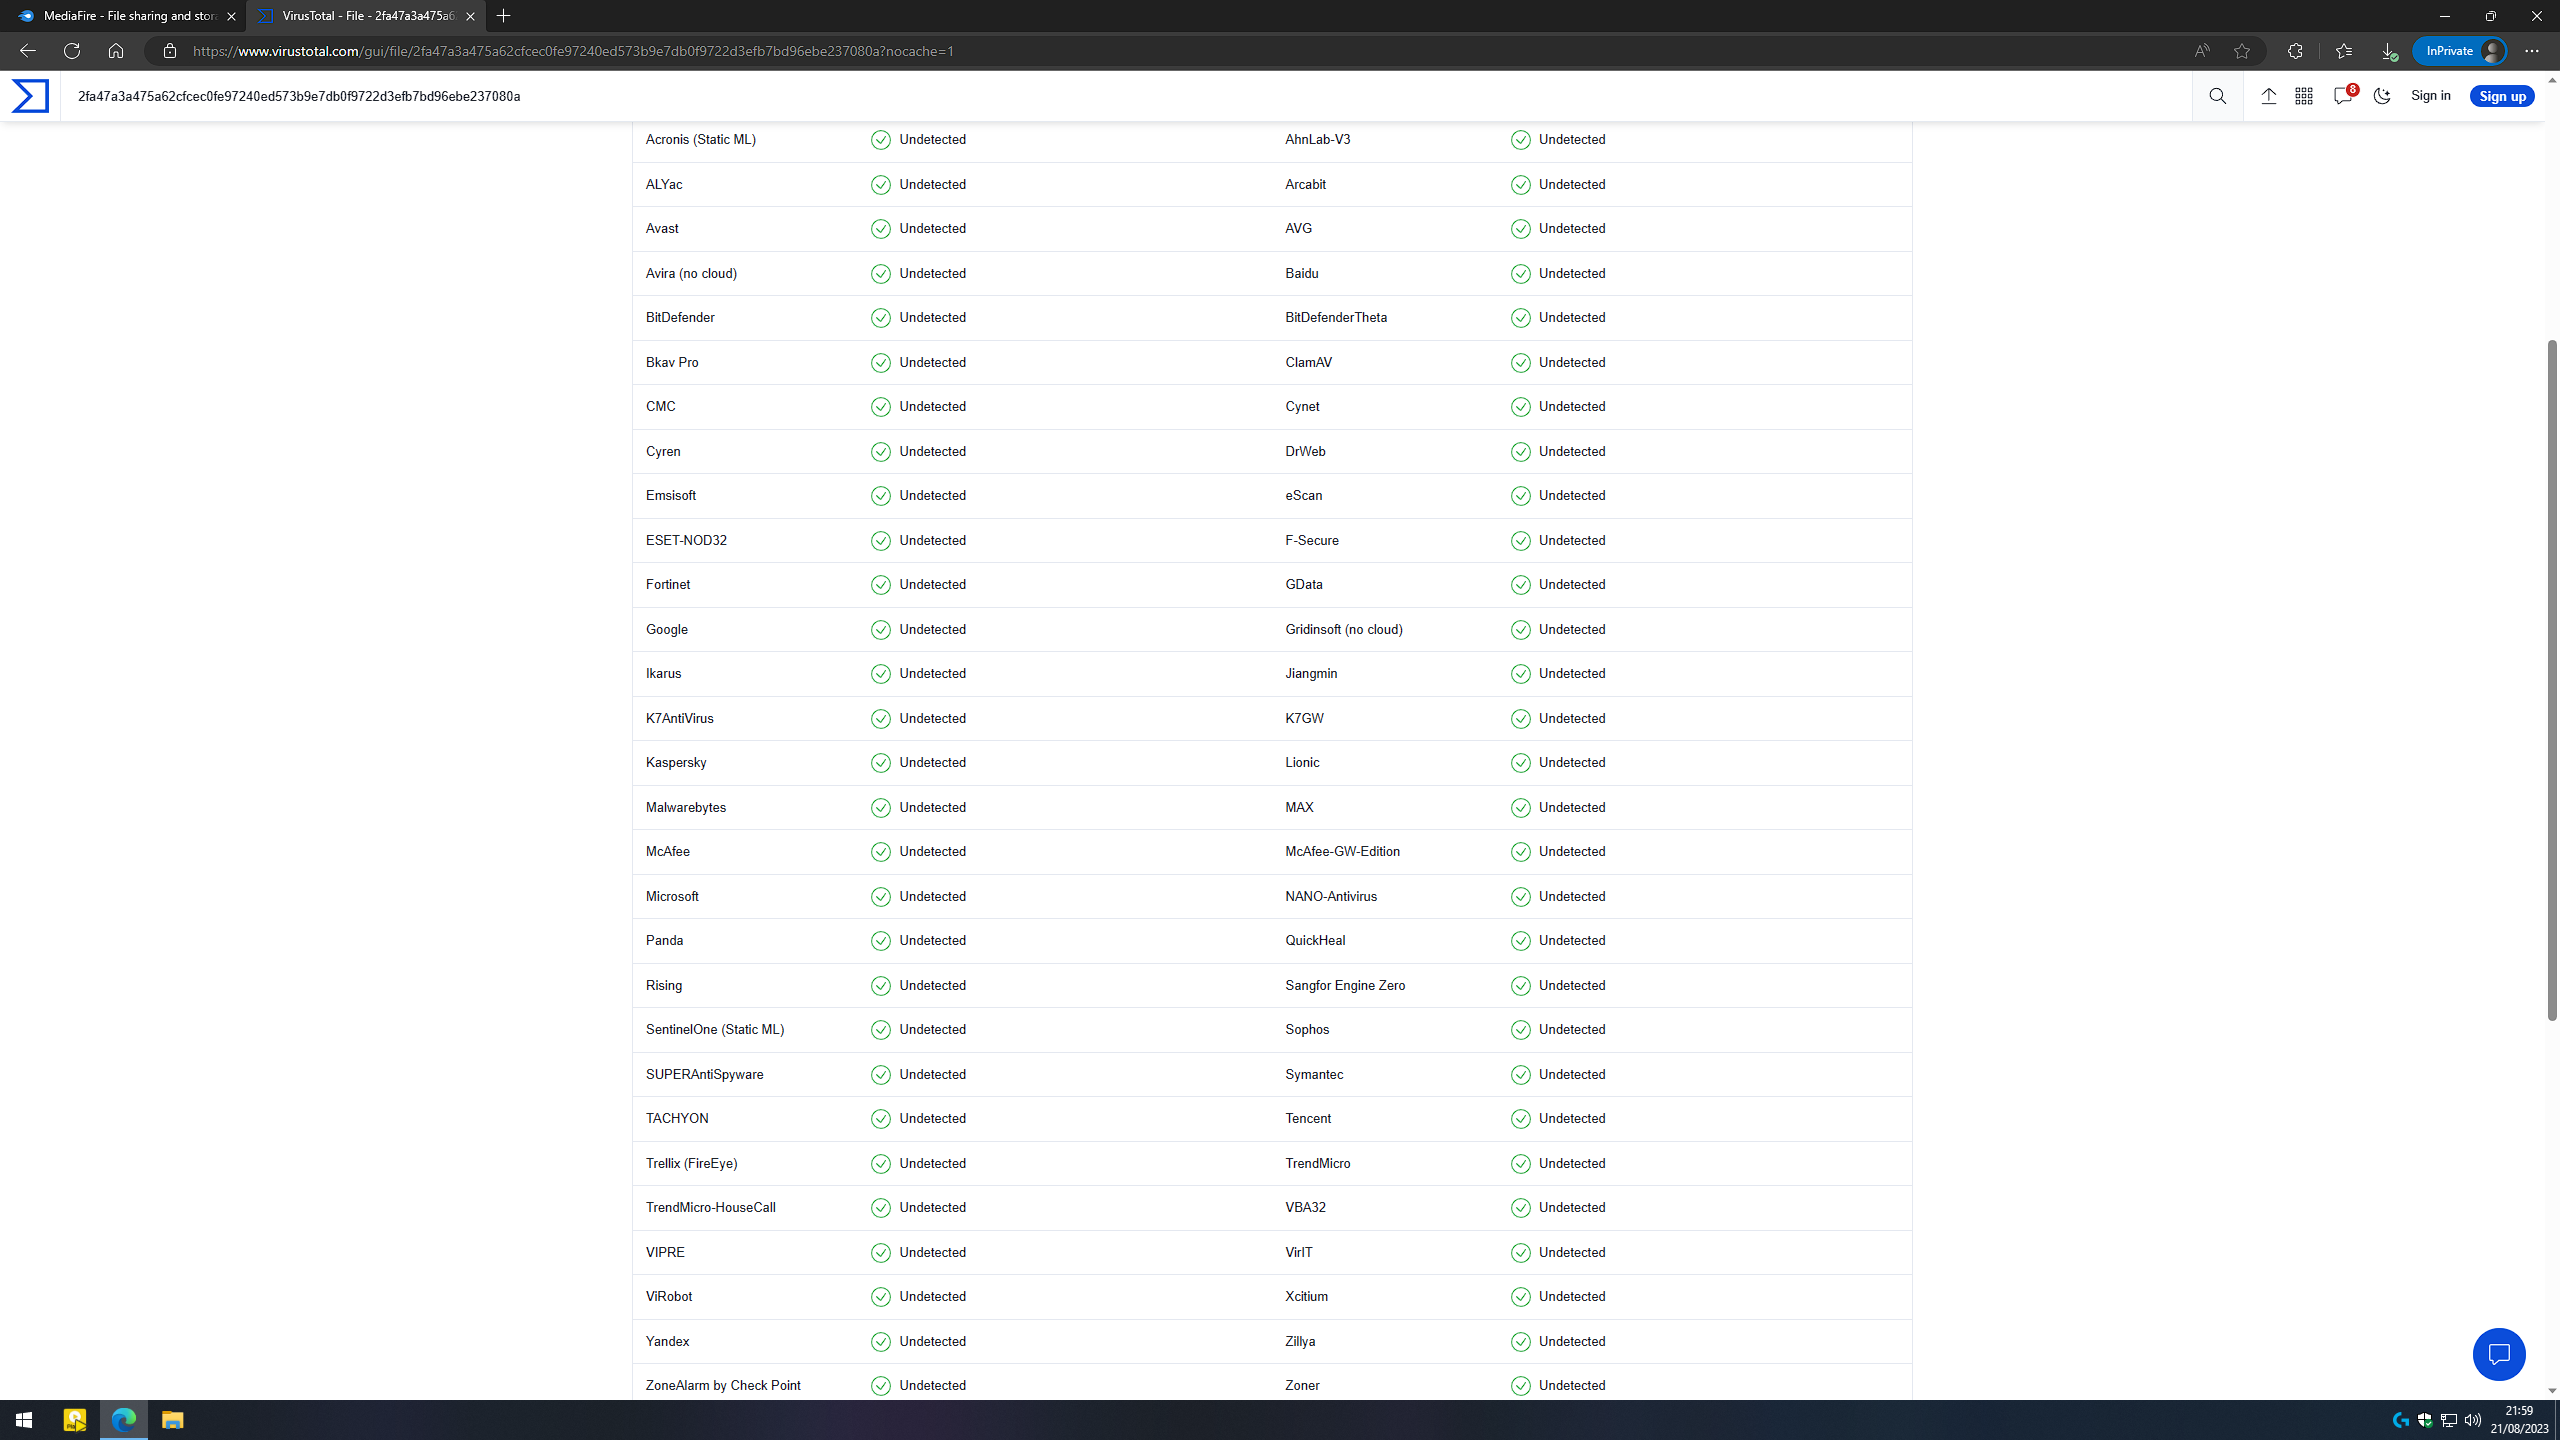Open the Downloads icon

coord(2388,51)
